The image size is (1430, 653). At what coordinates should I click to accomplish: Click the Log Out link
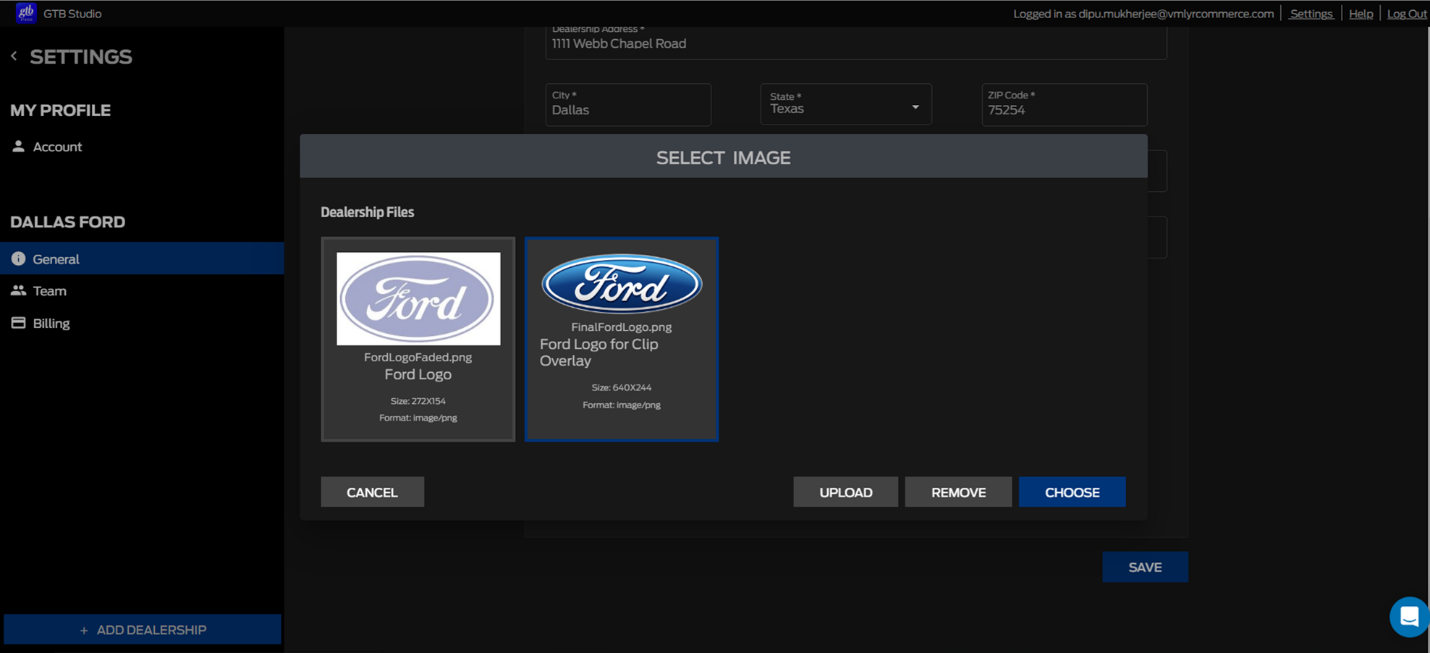coord(1406,14)
